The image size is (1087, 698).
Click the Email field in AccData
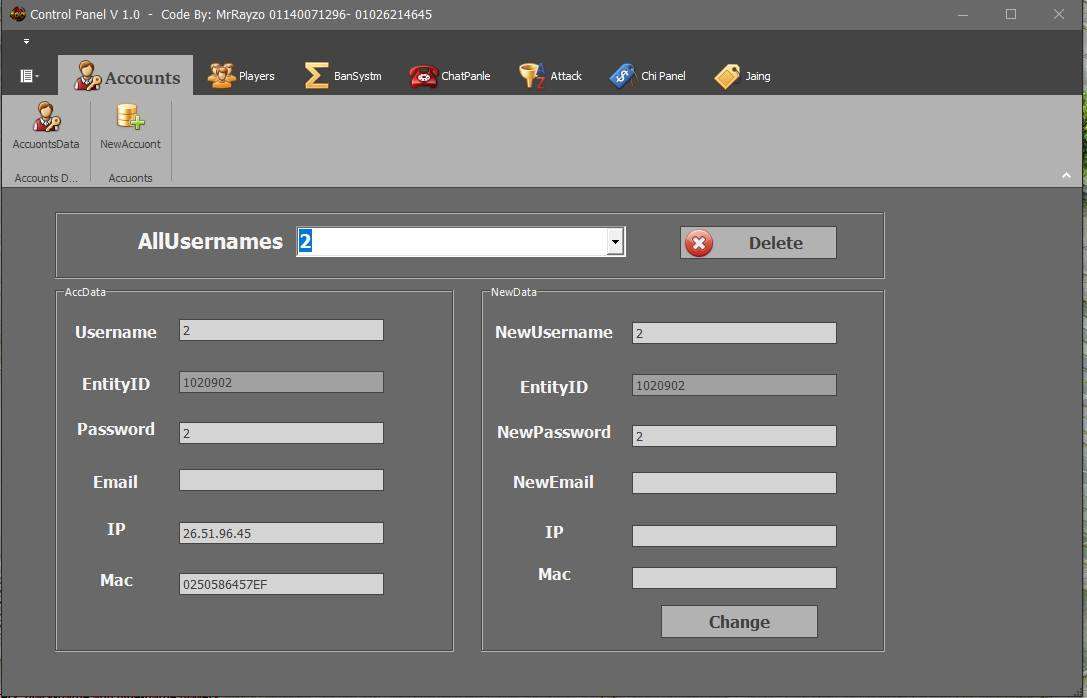click(281, 480)
